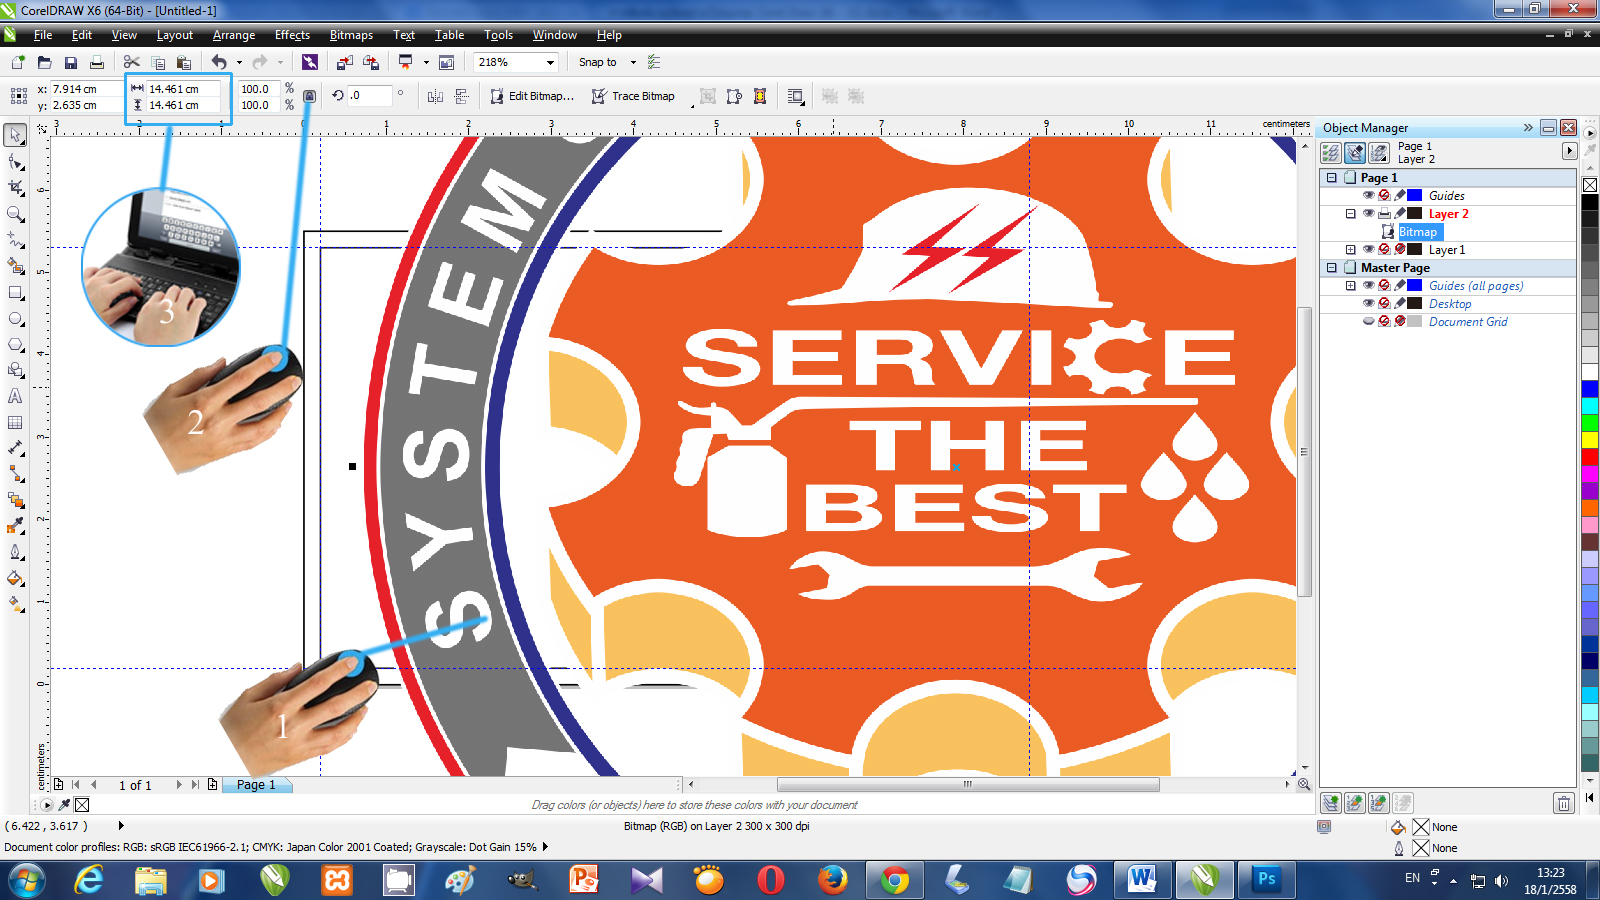
Task: Pick the Rectangle tool
Action: point(15,293)
